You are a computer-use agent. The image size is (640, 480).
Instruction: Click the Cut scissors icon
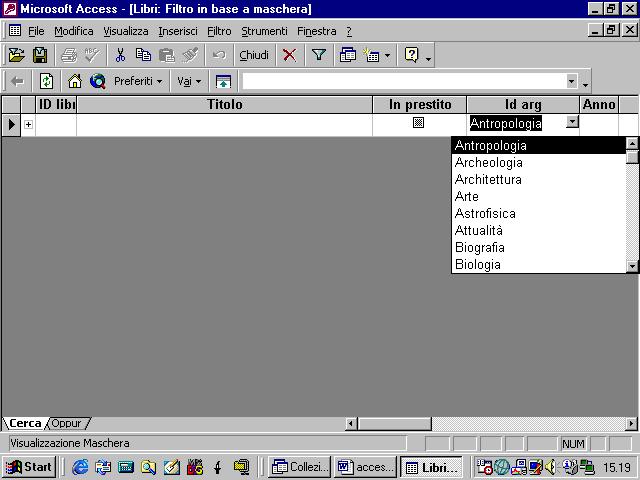(120, 55)
